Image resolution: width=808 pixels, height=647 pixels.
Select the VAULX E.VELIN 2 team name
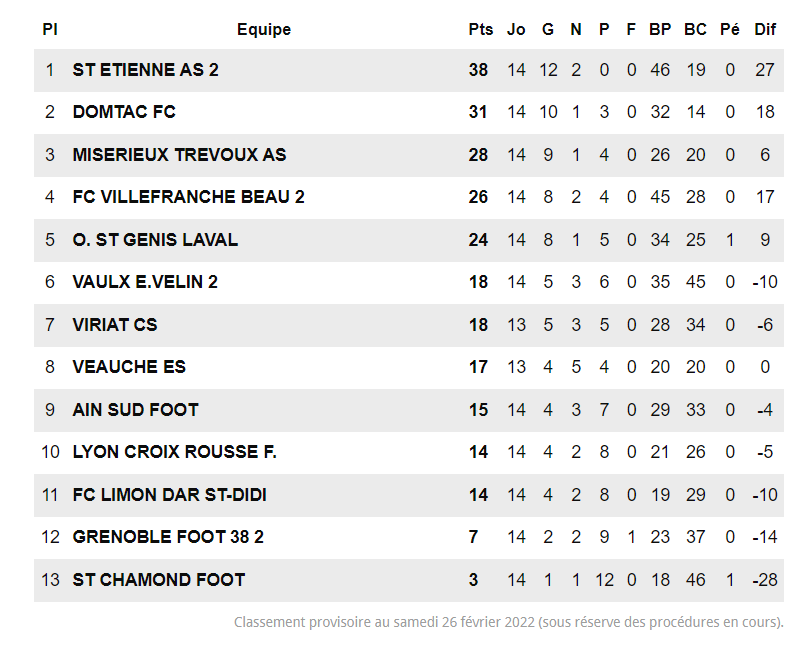tap(145, 282)
